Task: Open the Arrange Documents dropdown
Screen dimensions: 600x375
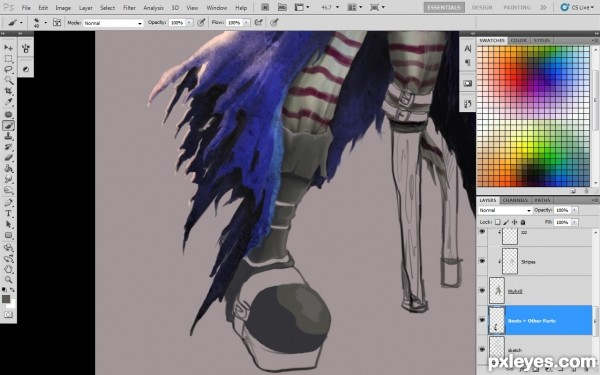Action: pos(355,7)
